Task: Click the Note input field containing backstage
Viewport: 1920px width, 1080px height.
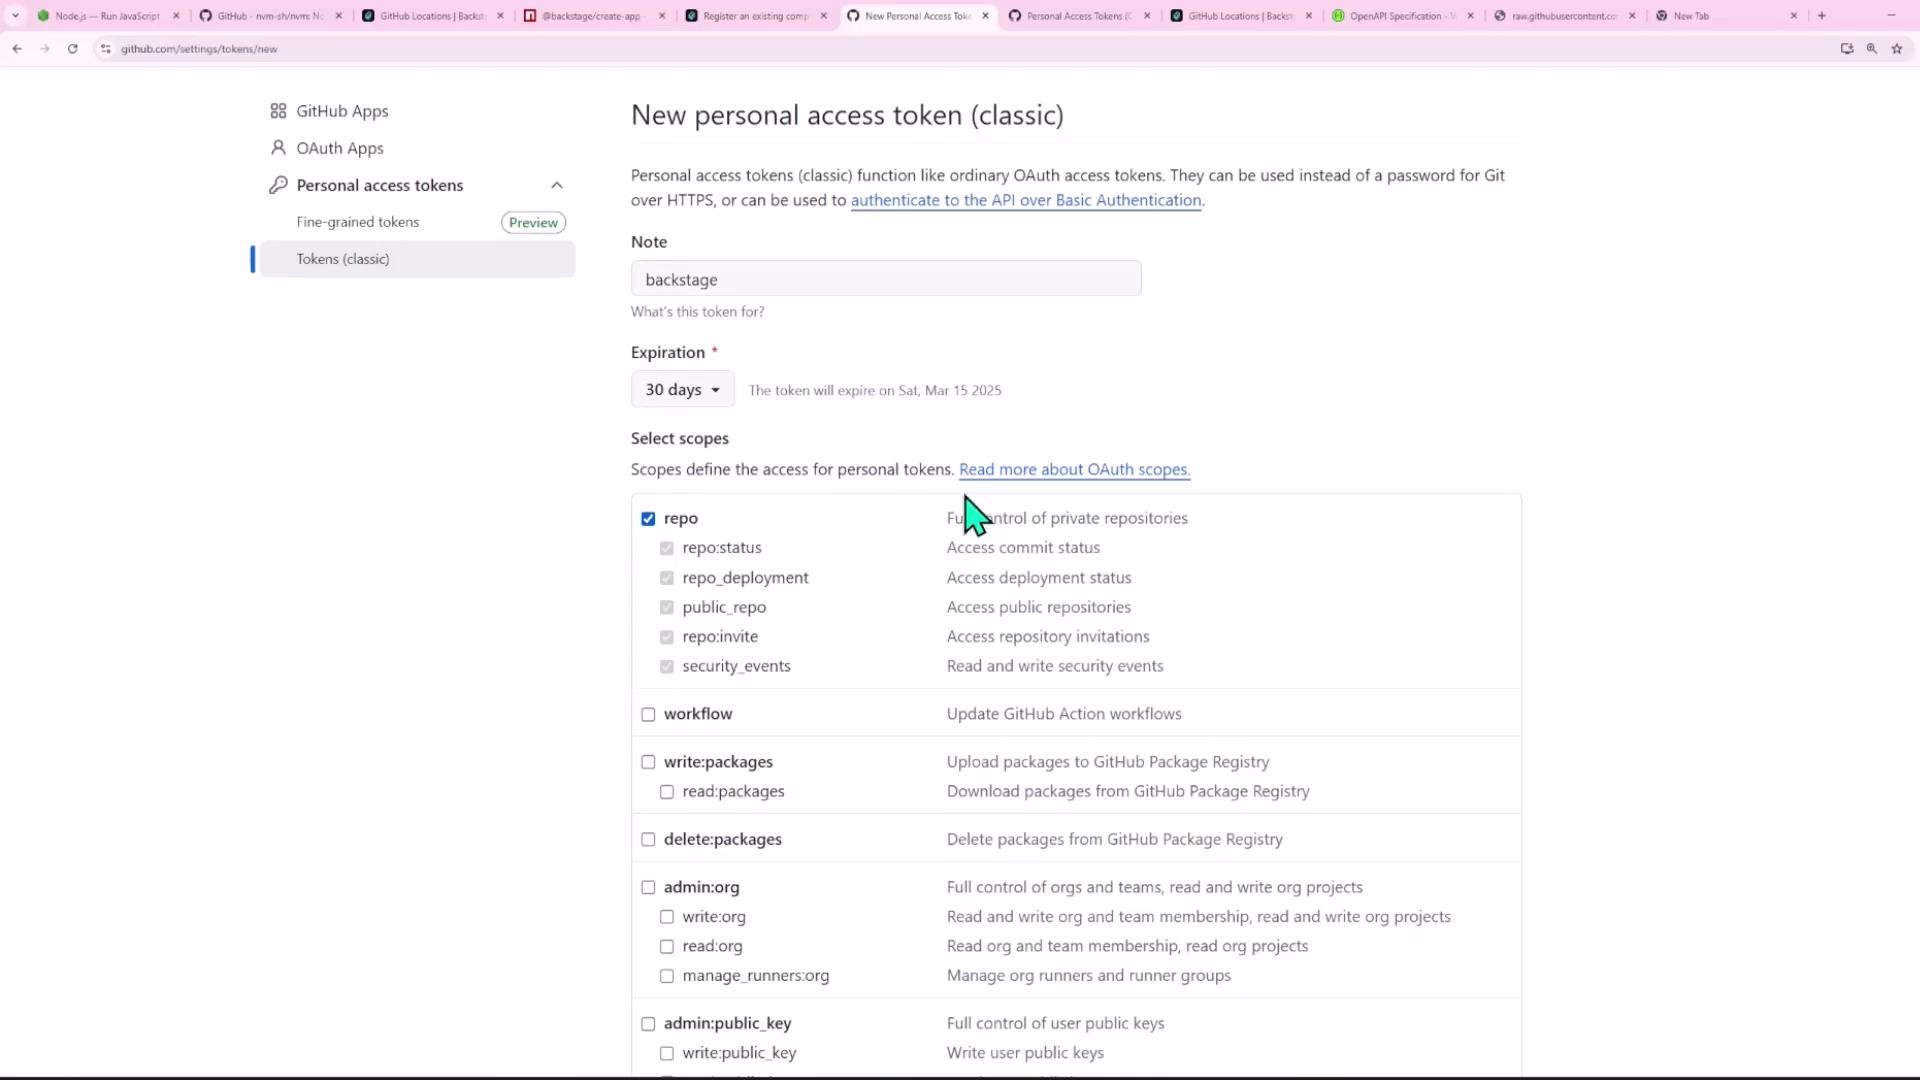Action: [886, 279]
